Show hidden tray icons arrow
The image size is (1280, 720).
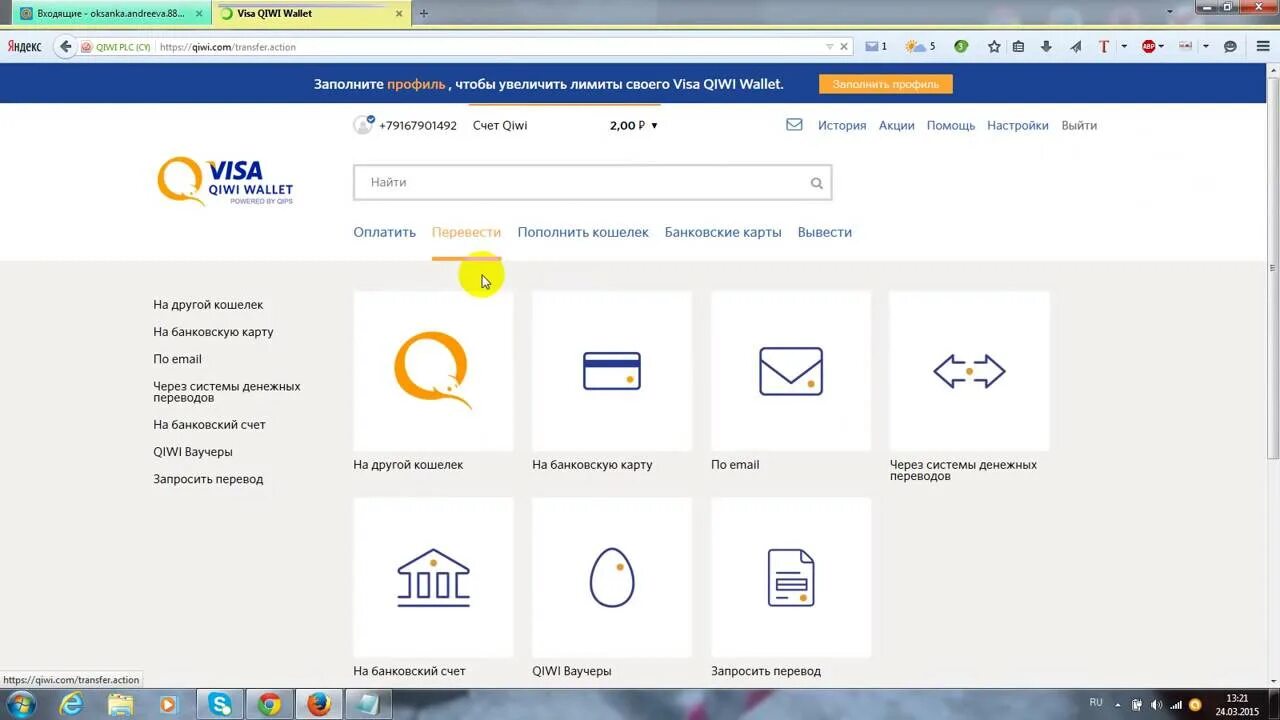click(1118, 704)
